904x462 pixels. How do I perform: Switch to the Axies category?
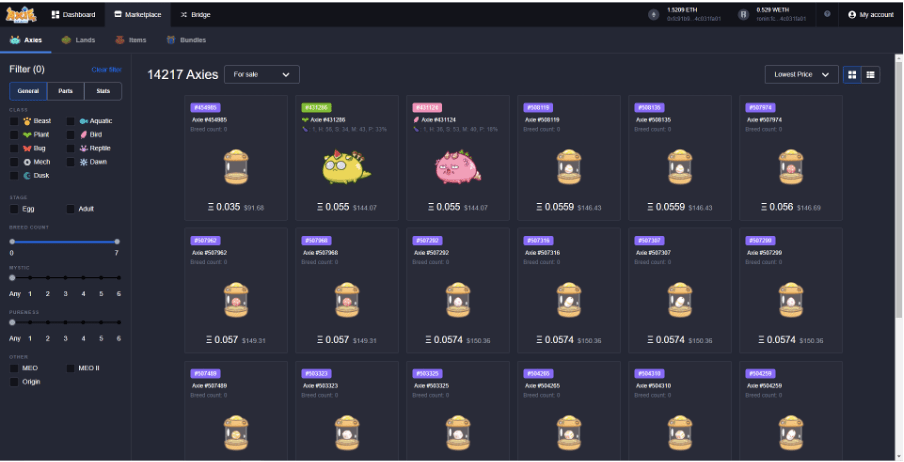(26, 40)
